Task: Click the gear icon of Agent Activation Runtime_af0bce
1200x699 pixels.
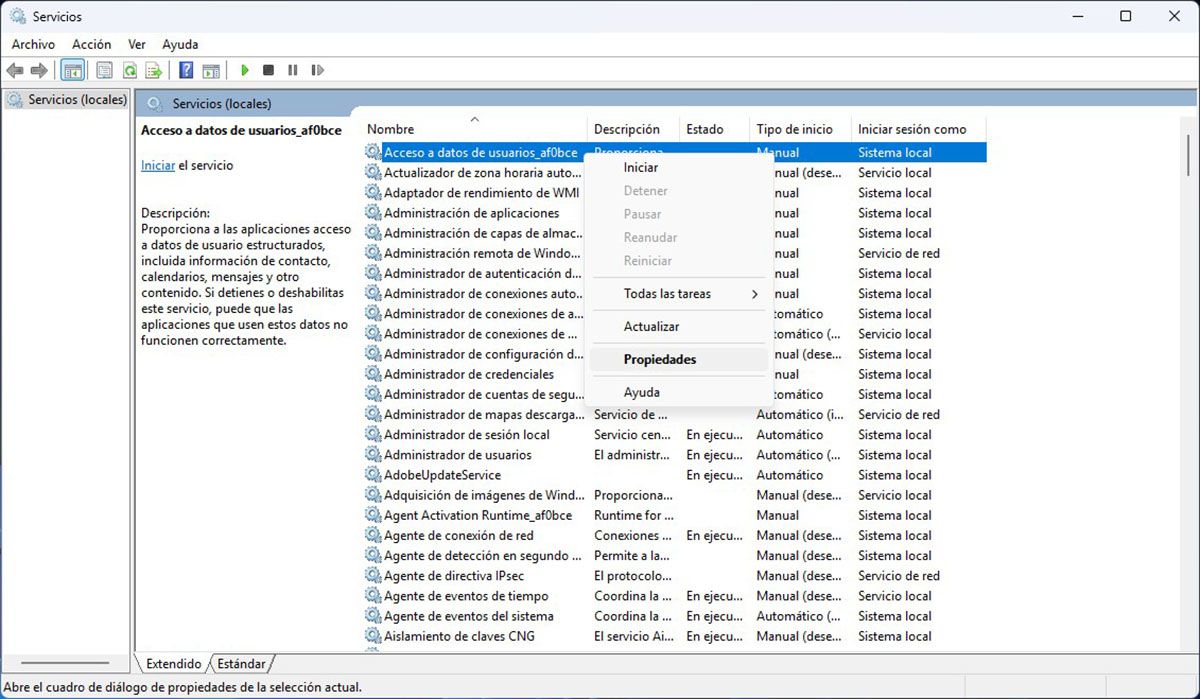Action: [x=373, y=515]
